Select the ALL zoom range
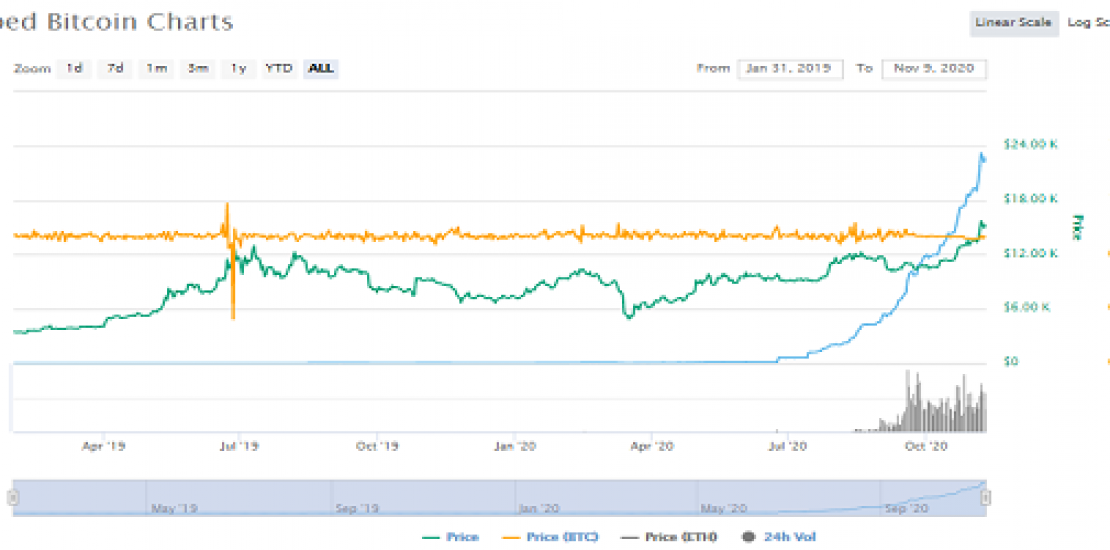 click(x=322, y=68)
